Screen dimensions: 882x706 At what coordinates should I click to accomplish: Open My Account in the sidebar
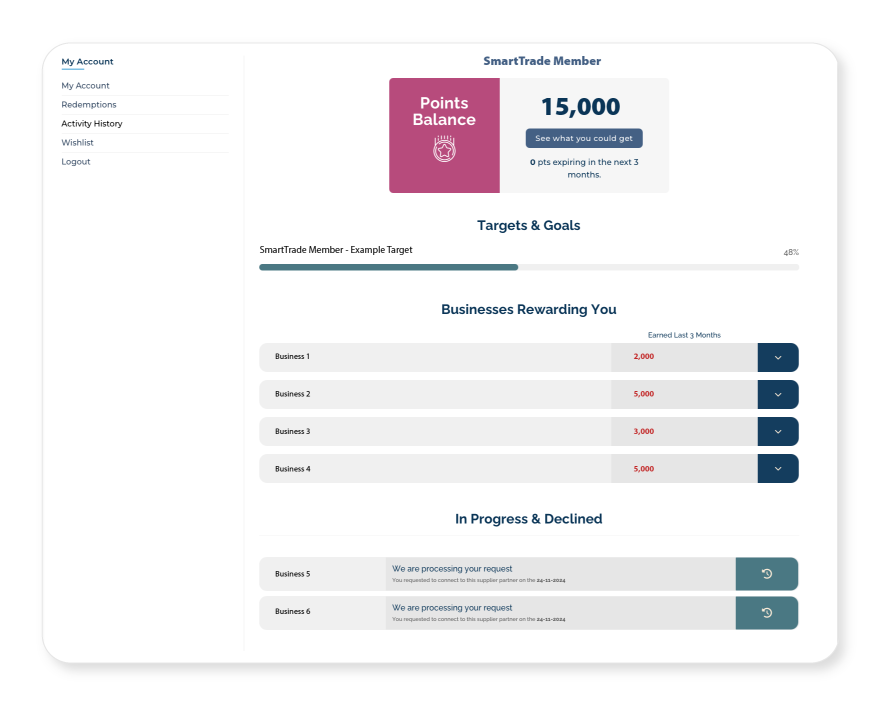click(86, 86)
